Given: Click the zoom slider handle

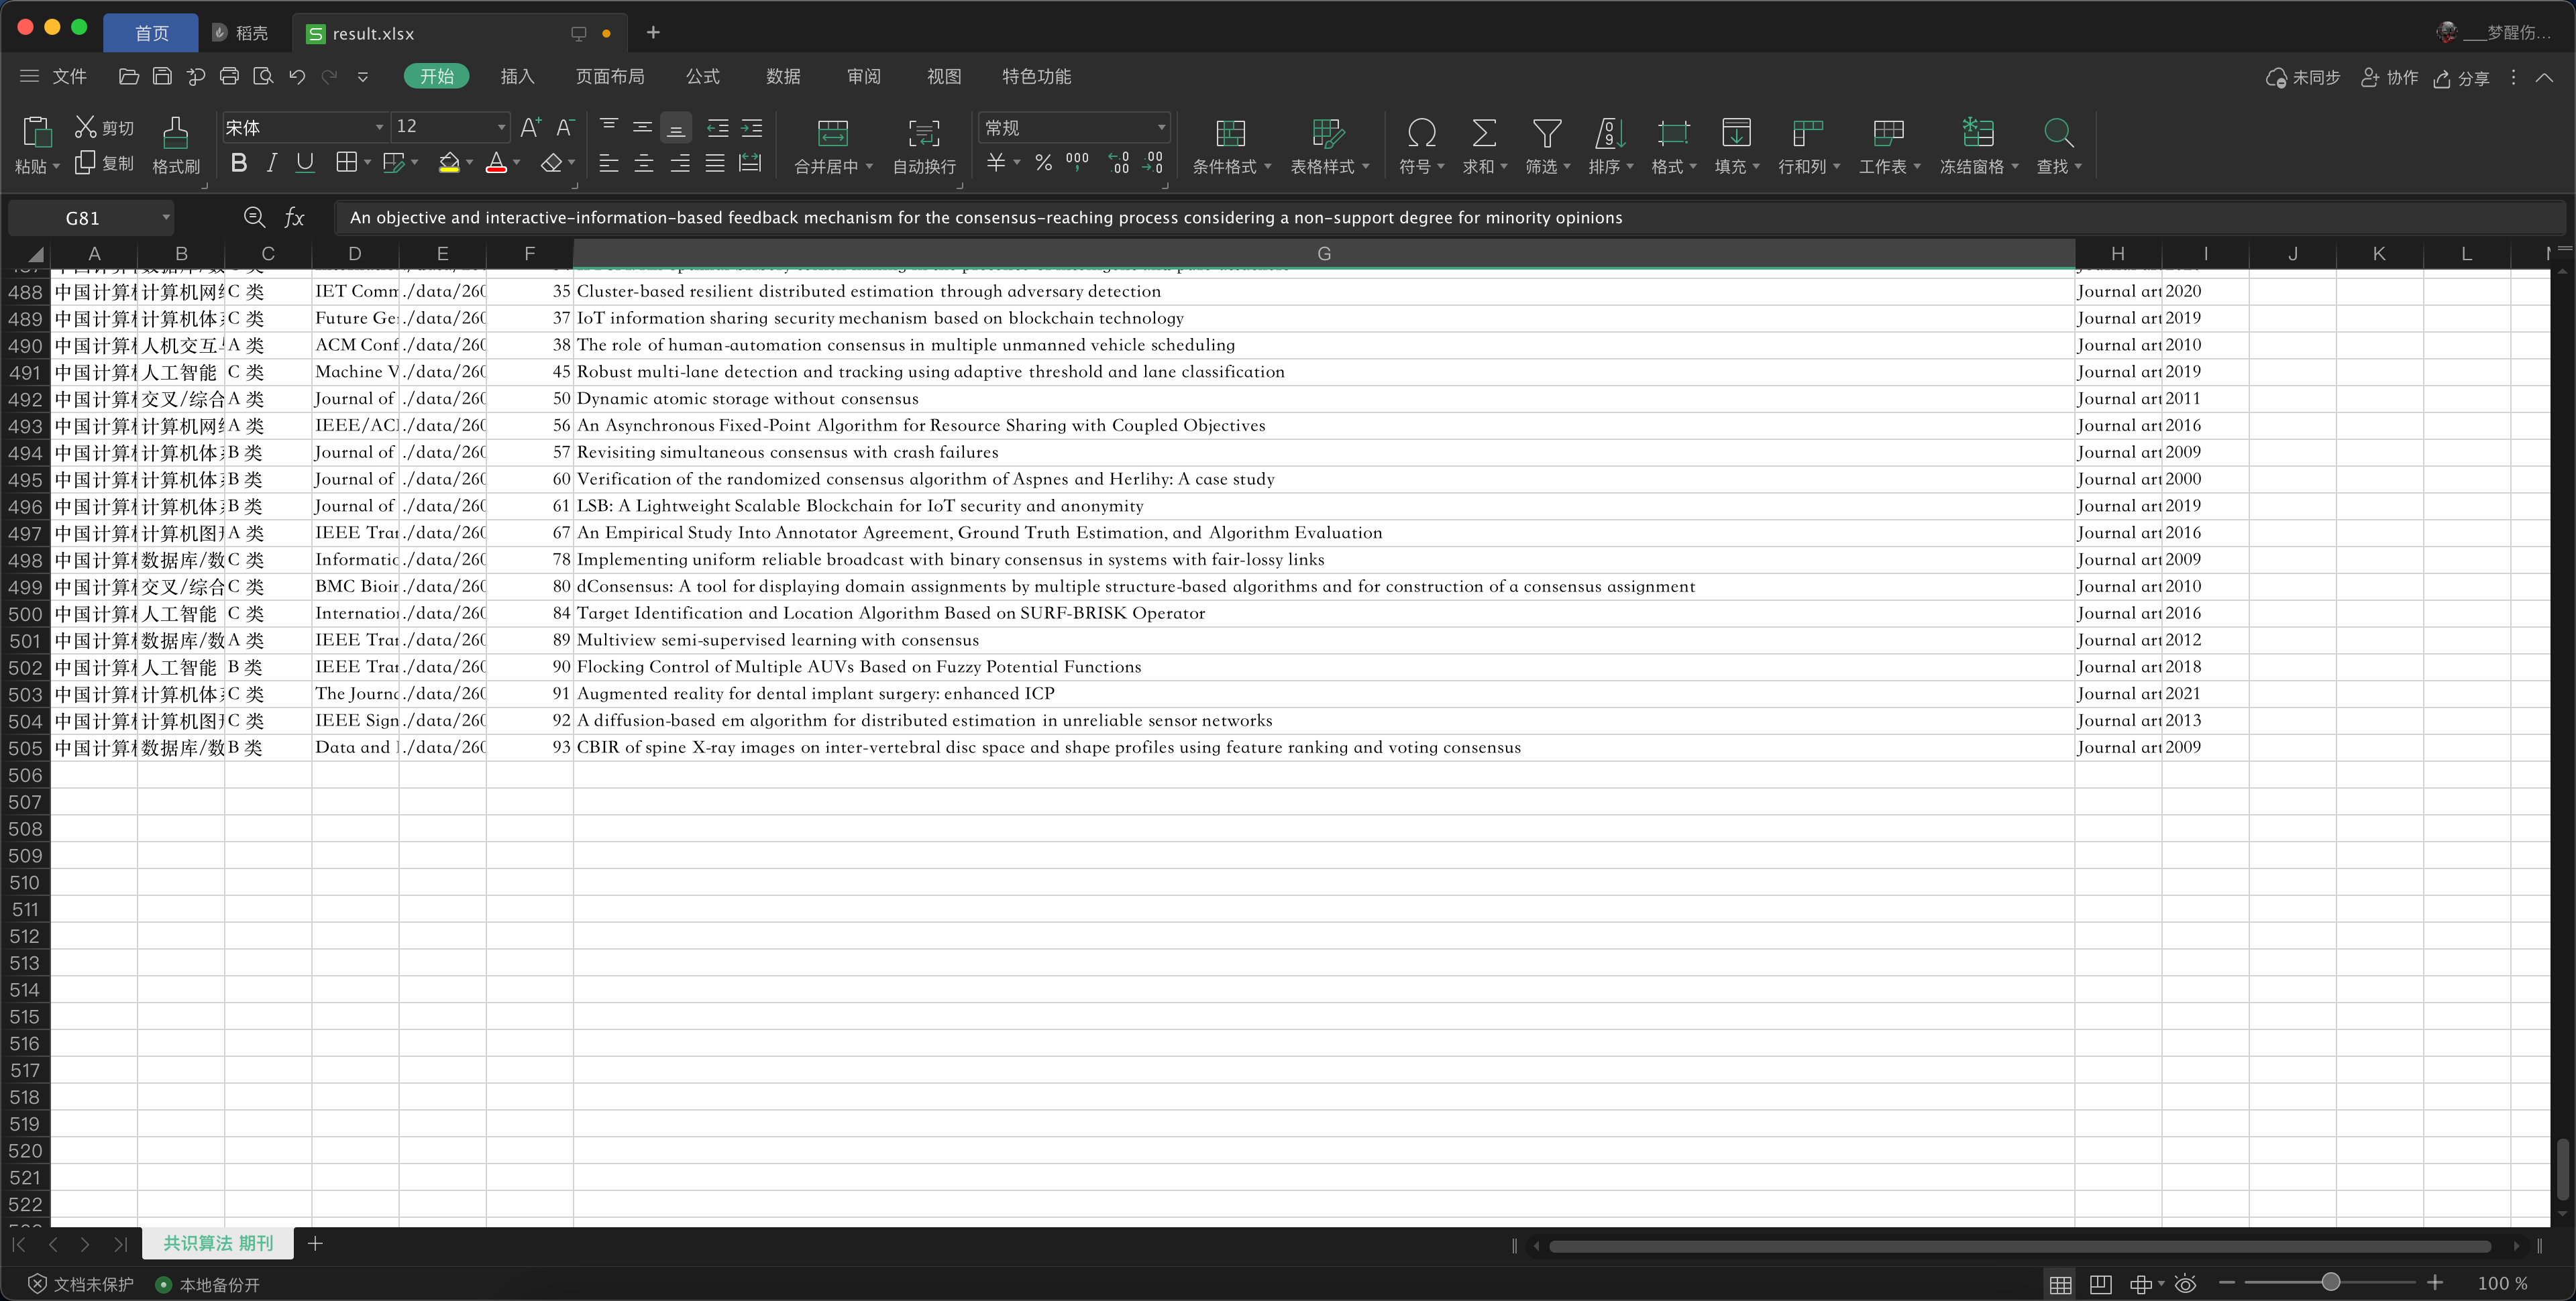Looking at the screenshot, I should (2330, 1282).
